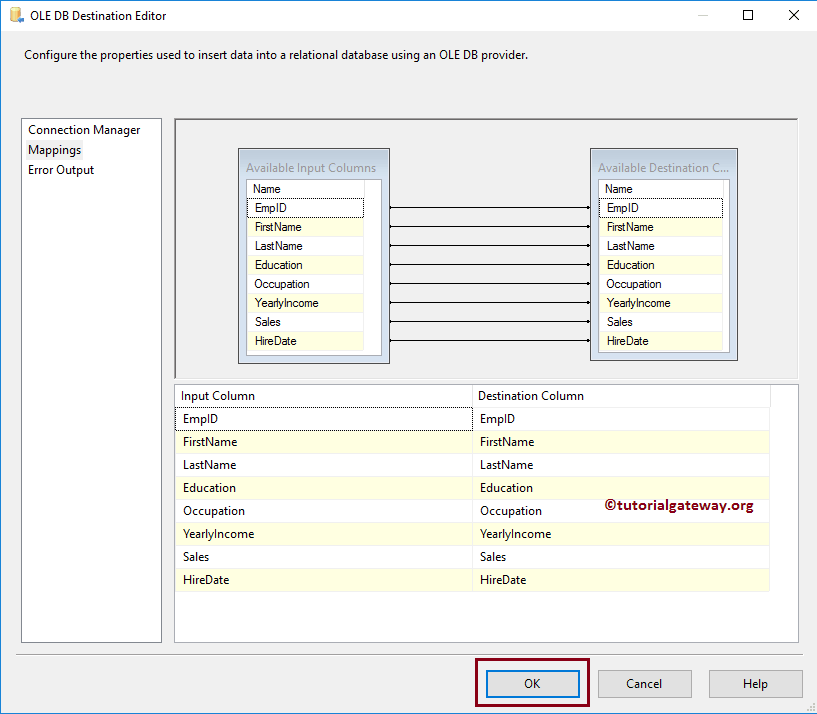Viewport: 817px width, 714px height.
Task: Click the Cancel button
Action: click(644, 684)
